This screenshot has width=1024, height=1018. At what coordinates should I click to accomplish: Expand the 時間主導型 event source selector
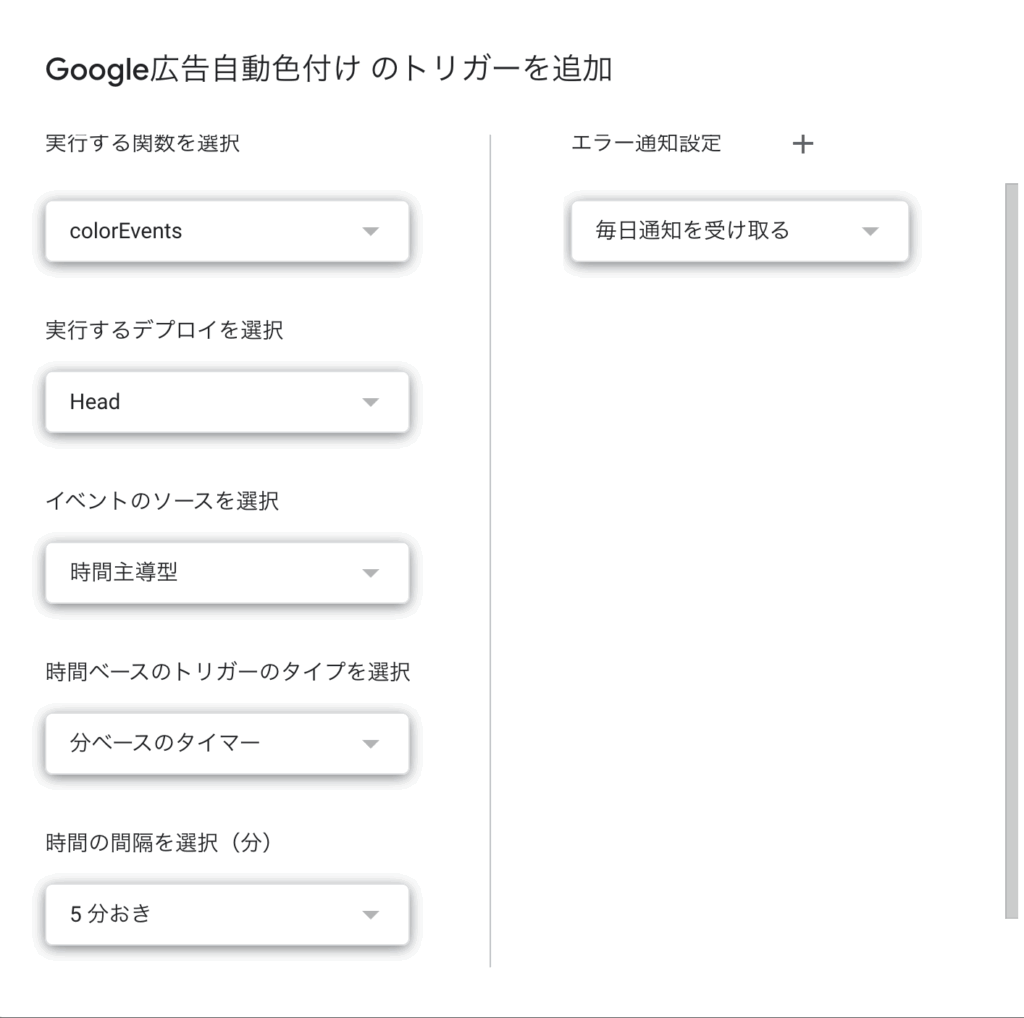[x=227, y=573]
